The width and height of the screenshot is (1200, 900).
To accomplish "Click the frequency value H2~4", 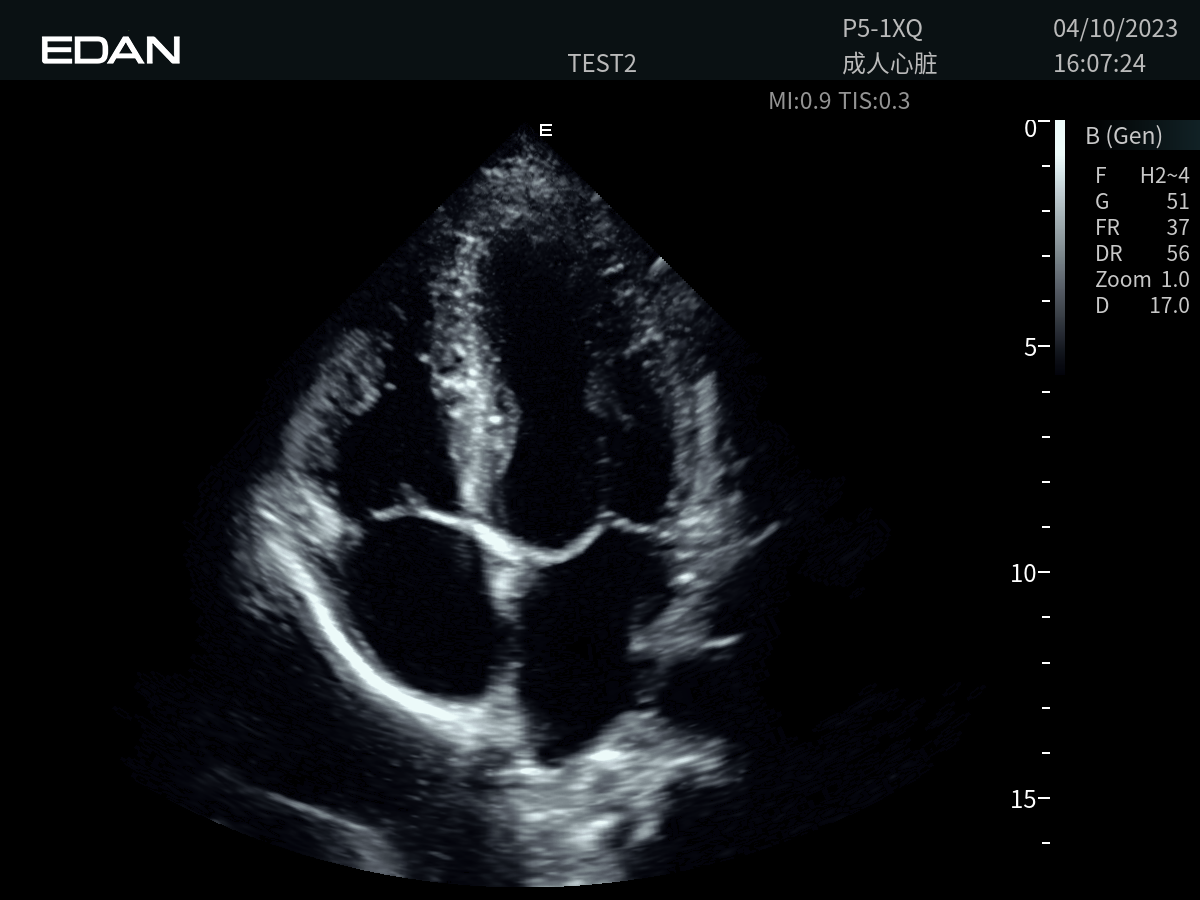I will coord(1164,176).
